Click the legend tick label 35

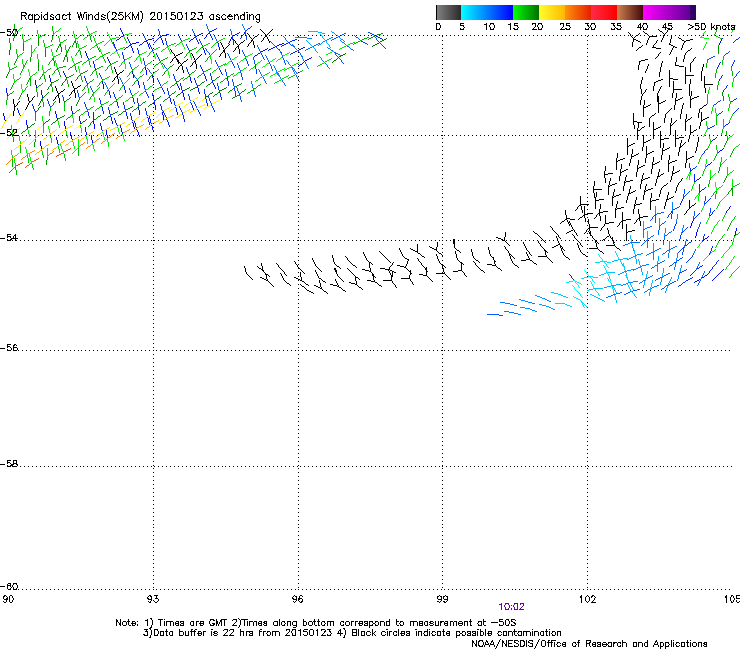coord(616,27)
